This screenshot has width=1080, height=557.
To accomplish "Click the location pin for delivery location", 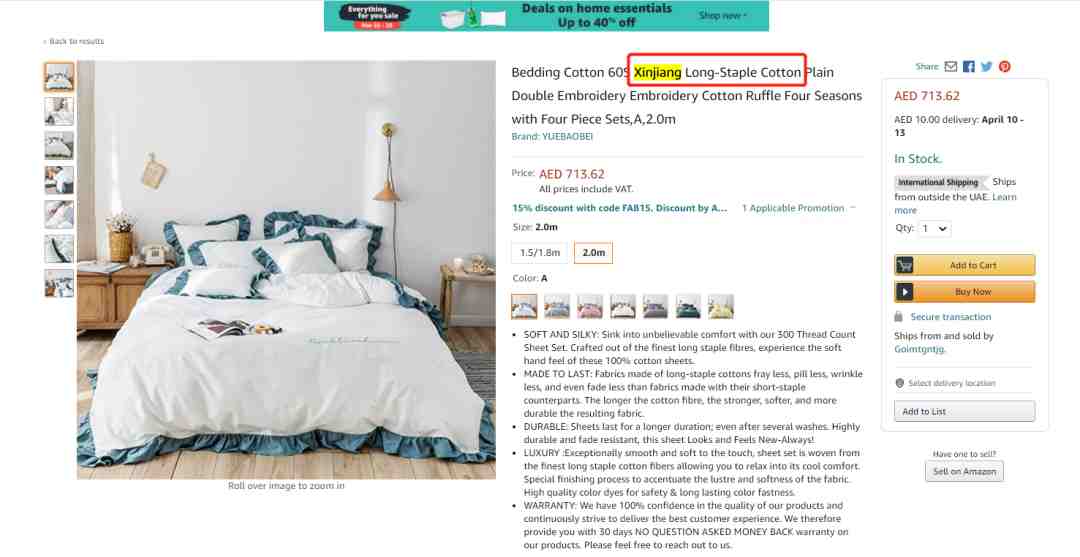I will [900, 383].
